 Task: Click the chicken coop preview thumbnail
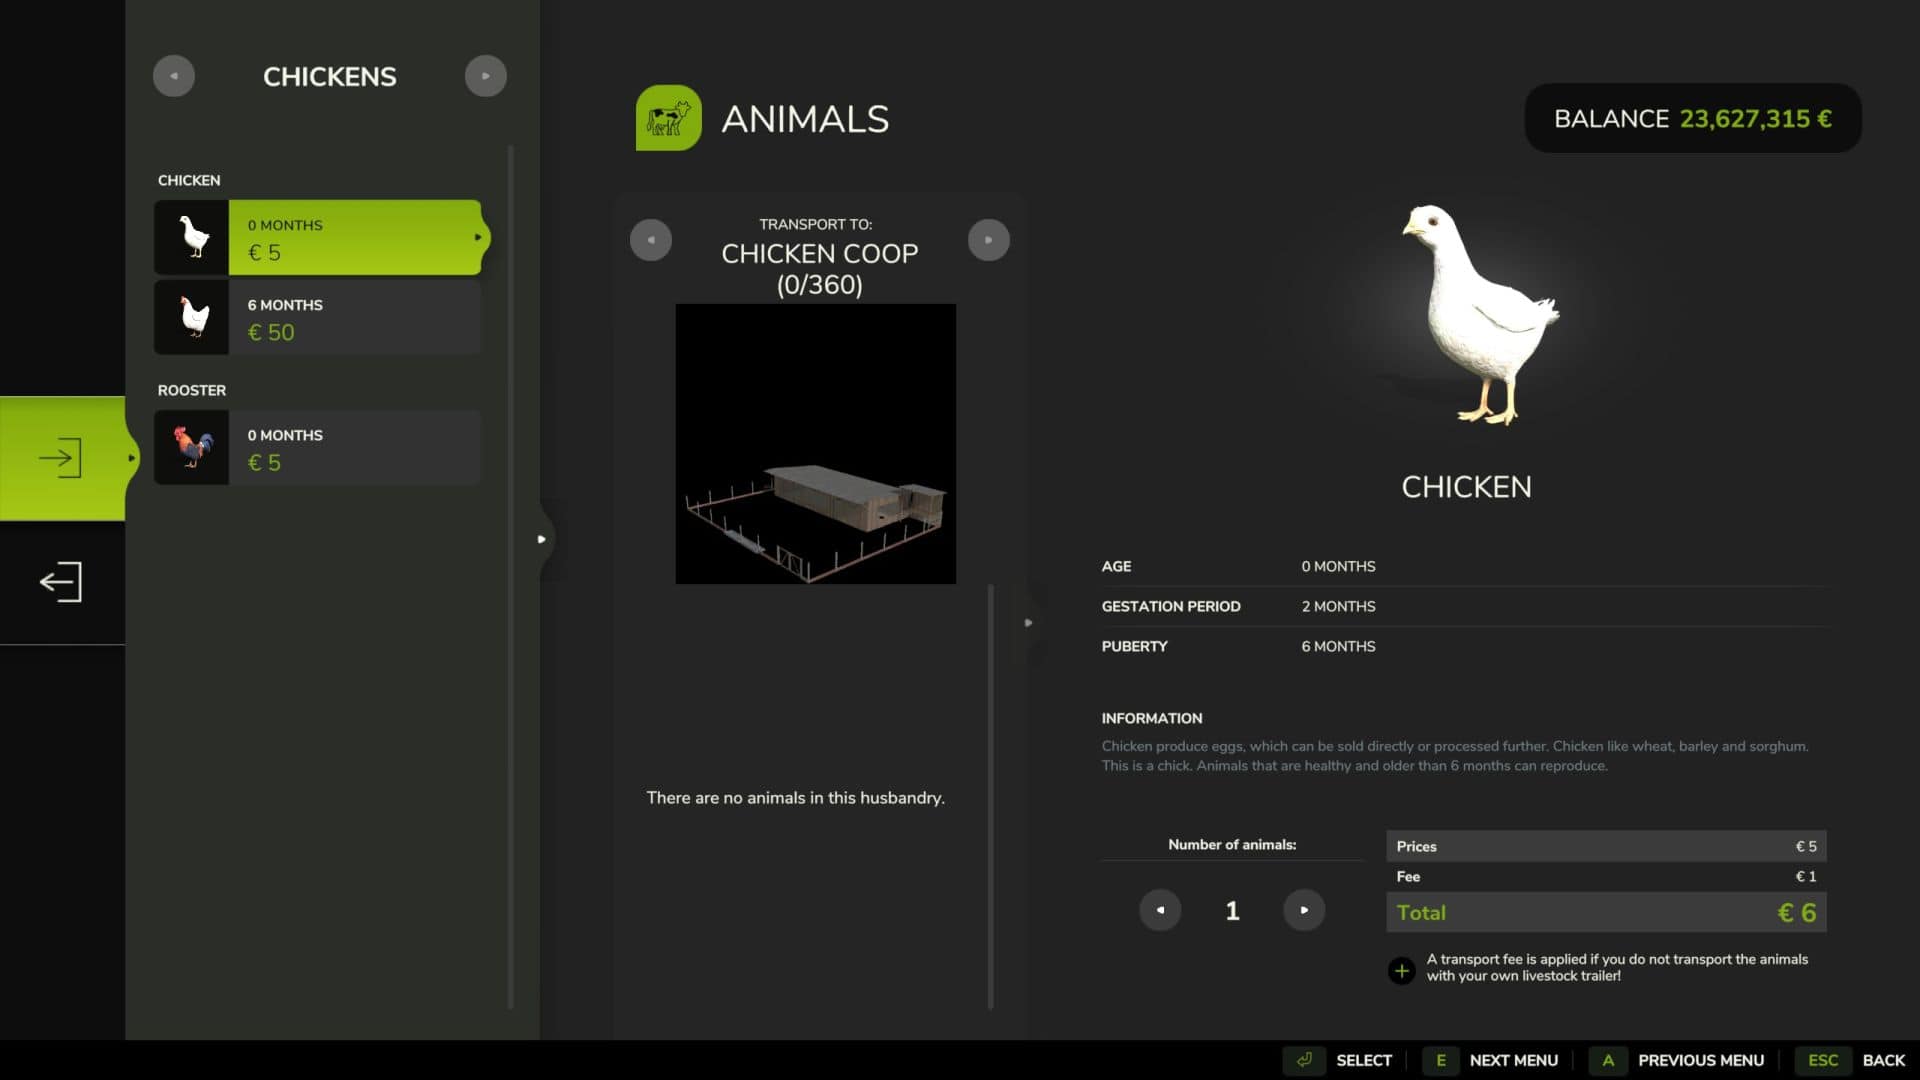(815, 444)
